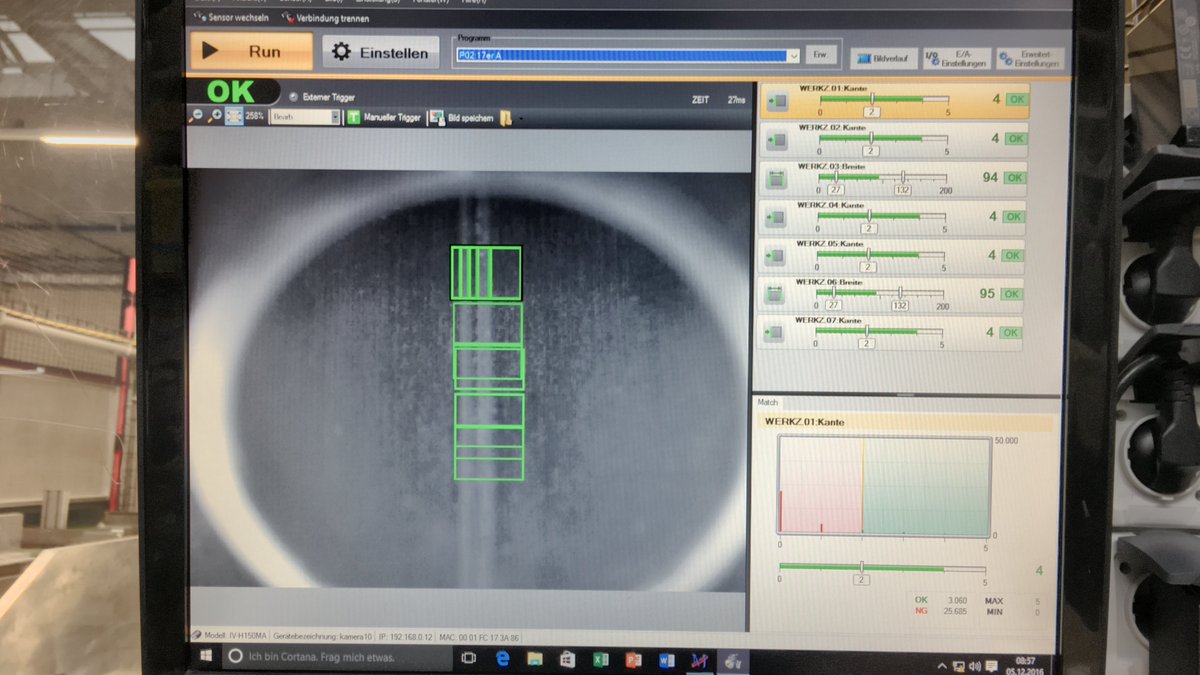The height and width of the screenshot is (675, 1200).
Task: Click the WERKZ.01:Kante histogram chart
Action: (885, 485)
